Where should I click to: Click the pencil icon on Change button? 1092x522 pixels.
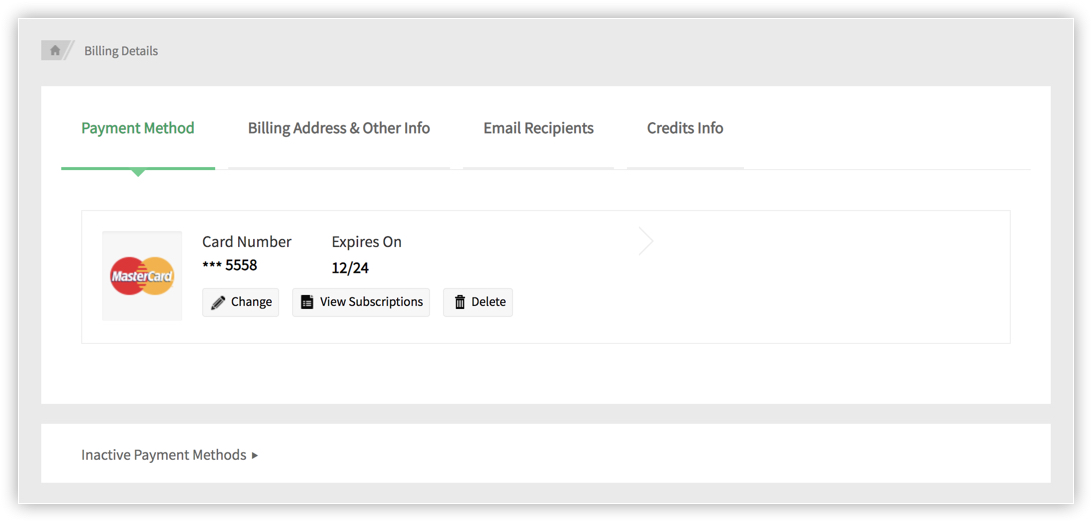pyautogui.click(x=218, y=303)
